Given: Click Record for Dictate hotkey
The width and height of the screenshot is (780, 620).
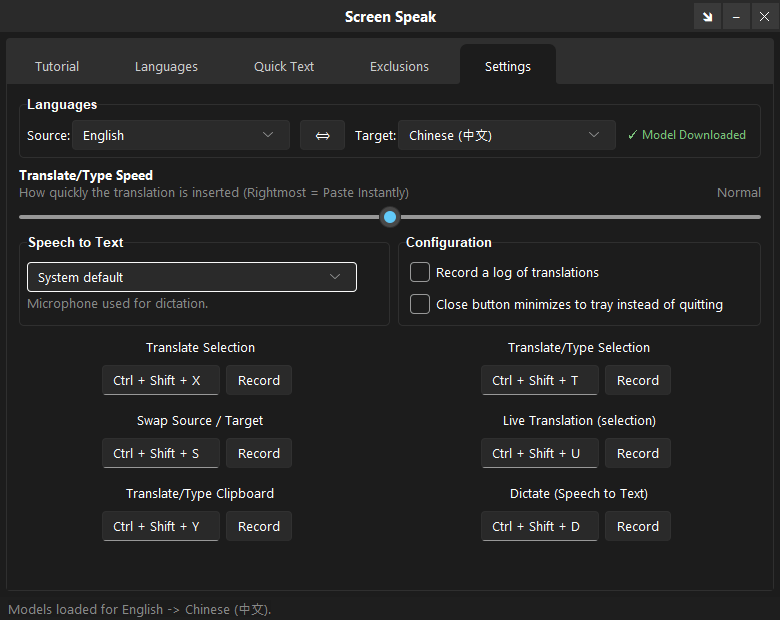Looking at the screenshot, I should (x=638, y=526).
